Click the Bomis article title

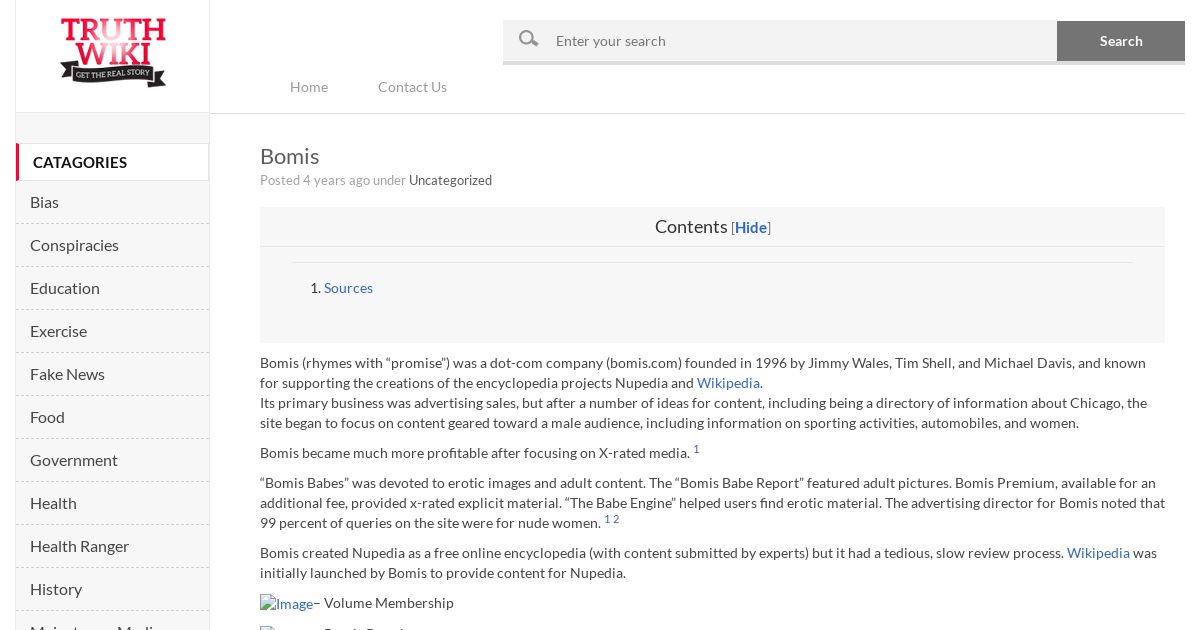(289, 156)
